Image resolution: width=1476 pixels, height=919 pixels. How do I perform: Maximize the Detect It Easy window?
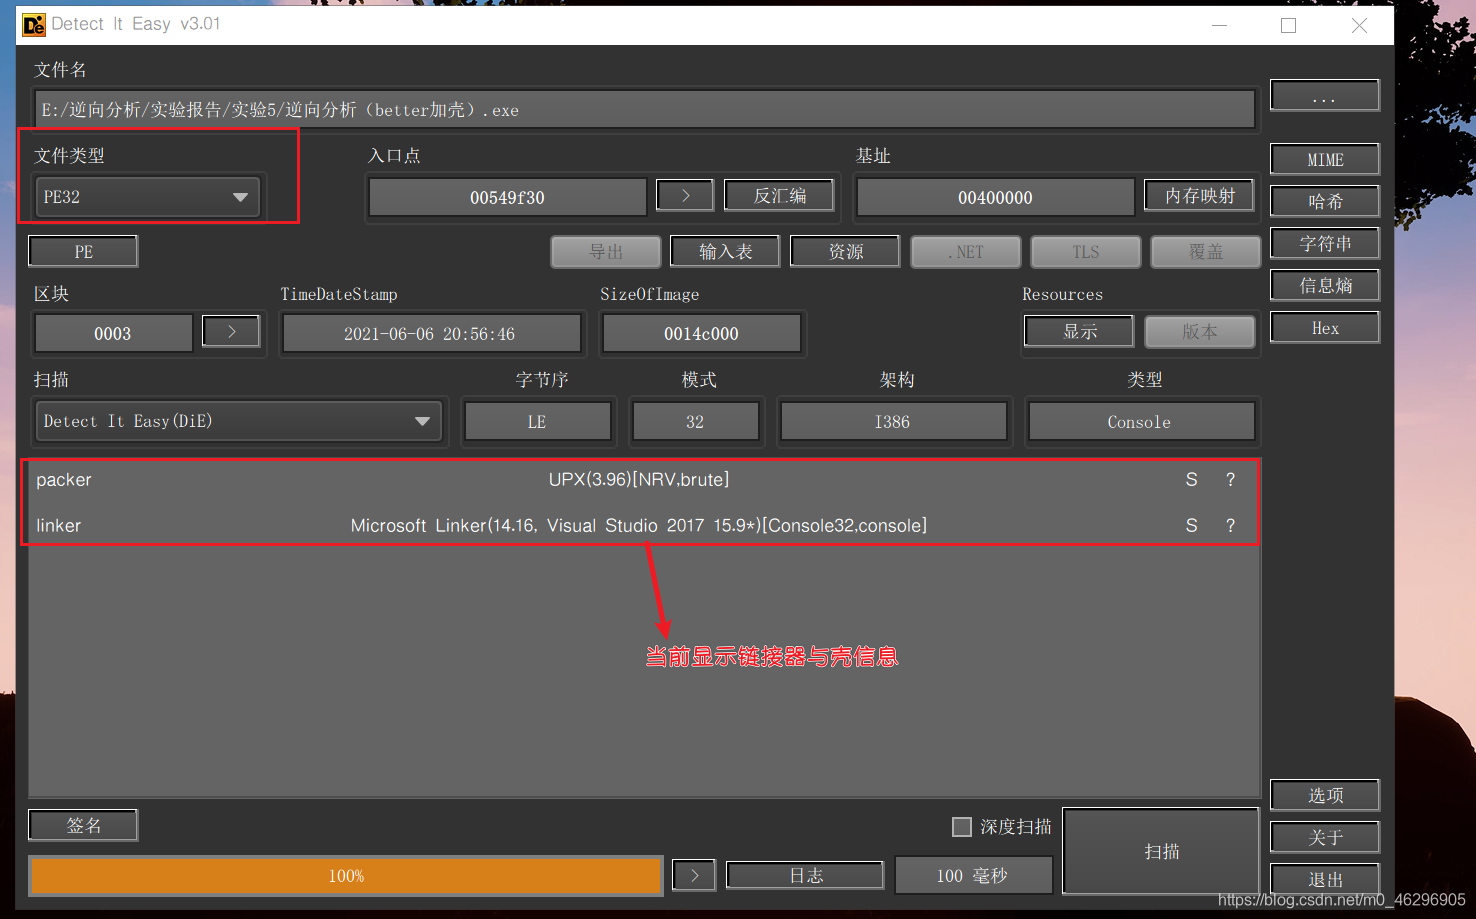[1288, 25]
